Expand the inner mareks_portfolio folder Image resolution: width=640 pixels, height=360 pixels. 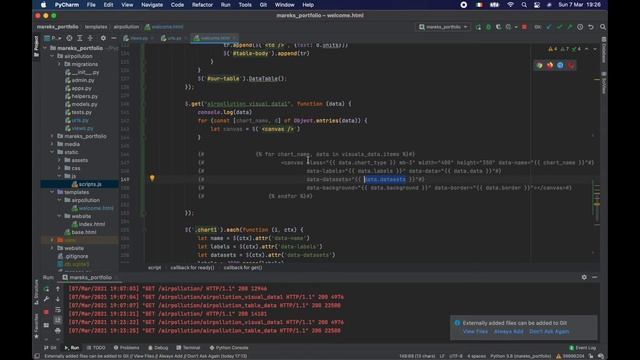click(52, 136)
